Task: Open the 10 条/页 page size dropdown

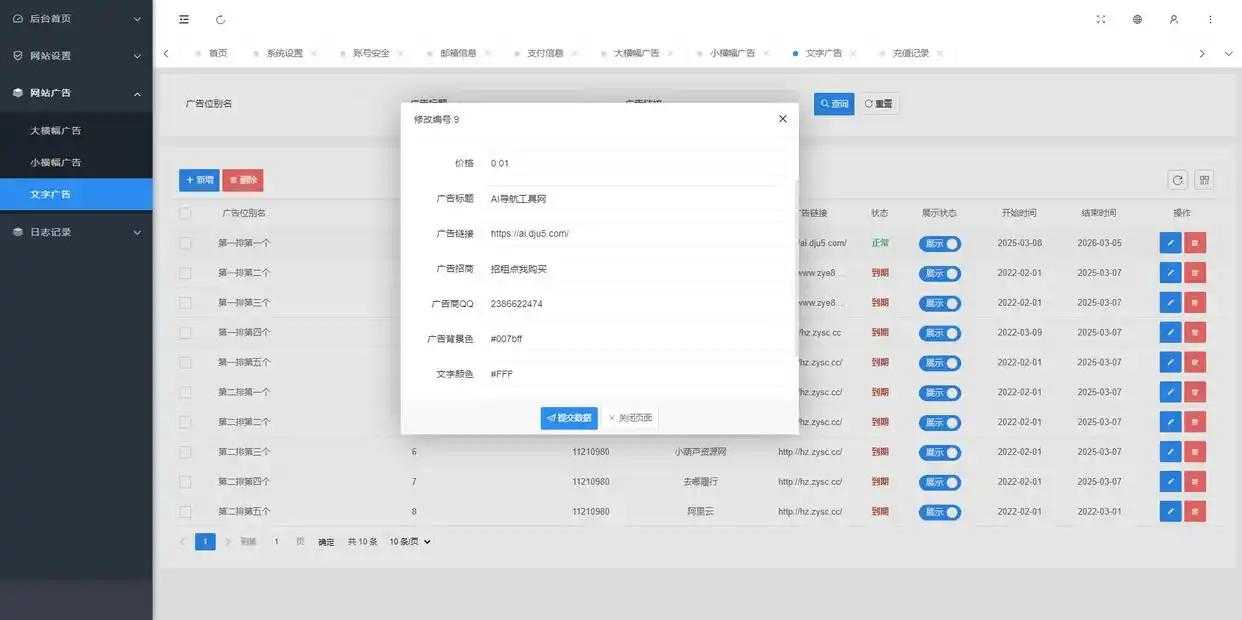Action: click(410, 542)
